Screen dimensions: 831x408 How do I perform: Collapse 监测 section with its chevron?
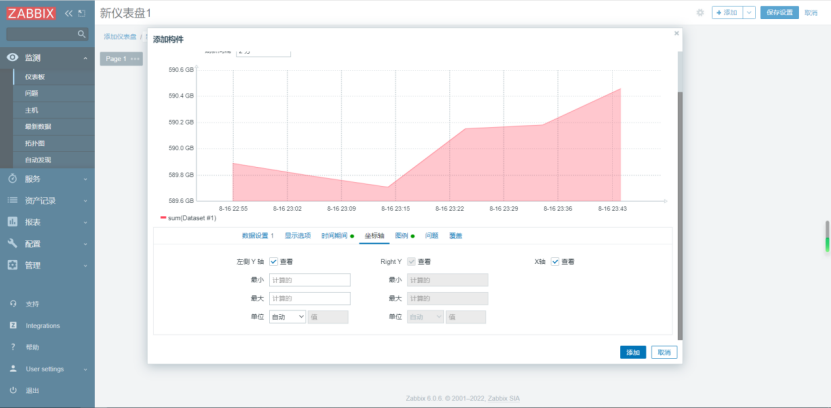(85, 58)
